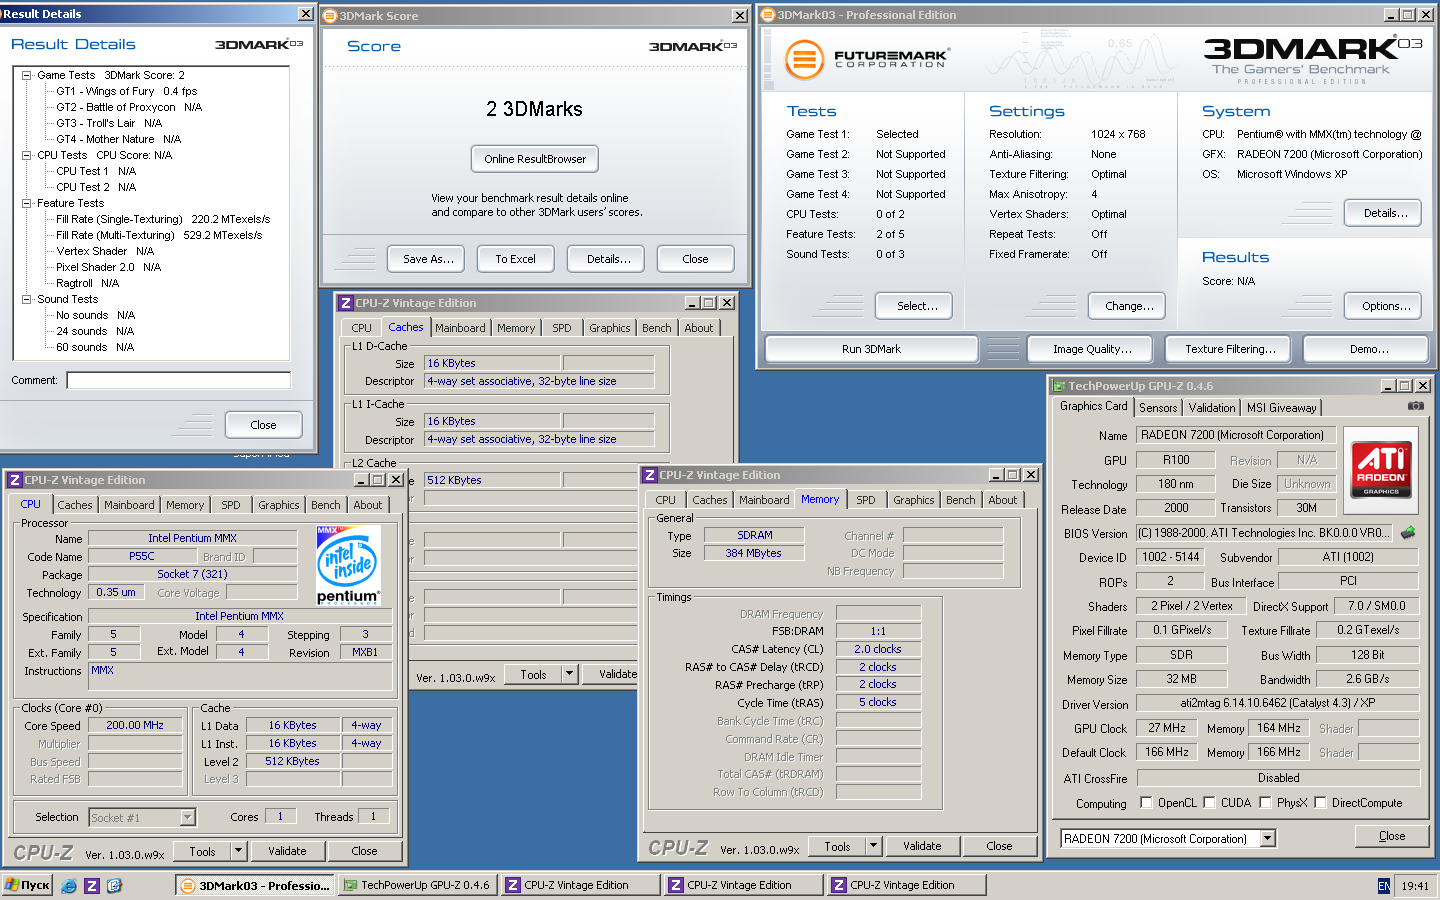Viewport: 1440px width, 900px height.
Task: Open Tools dropdown arrow in CPU-Z CPU window
Action: (x=238, y=851)
